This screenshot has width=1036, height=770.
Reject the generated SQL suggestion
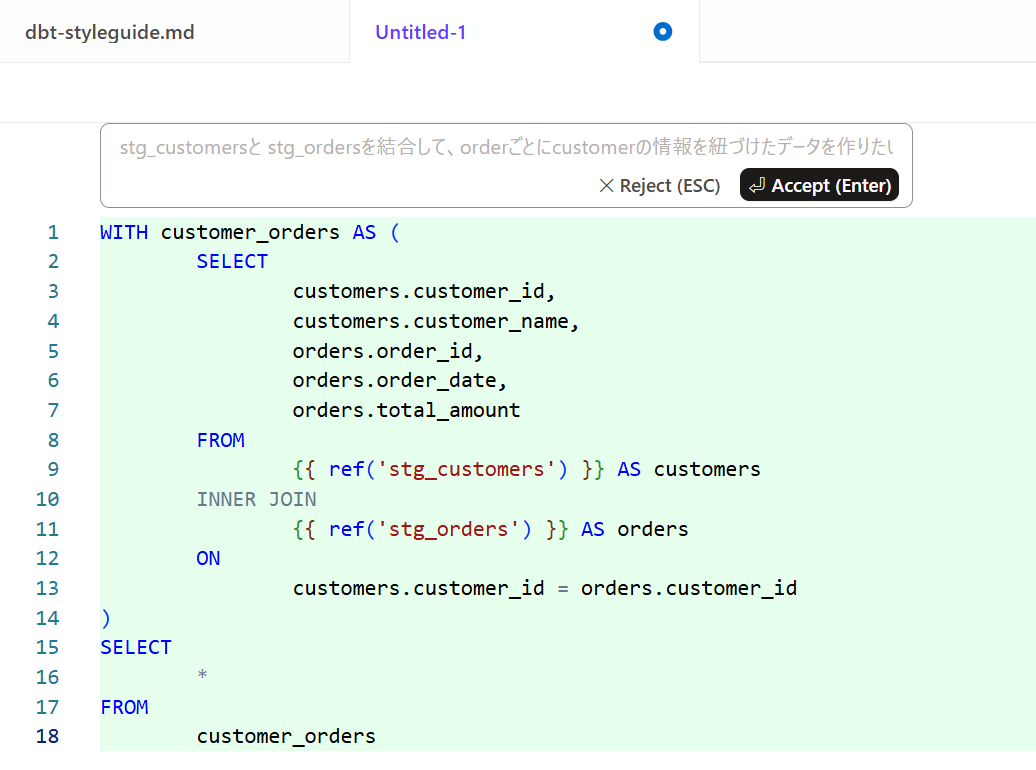659,186
